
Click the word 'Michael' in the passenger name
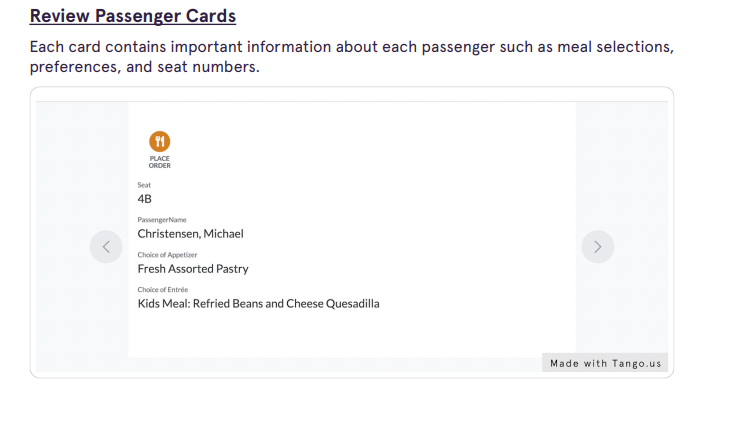[x=224, y=234]
